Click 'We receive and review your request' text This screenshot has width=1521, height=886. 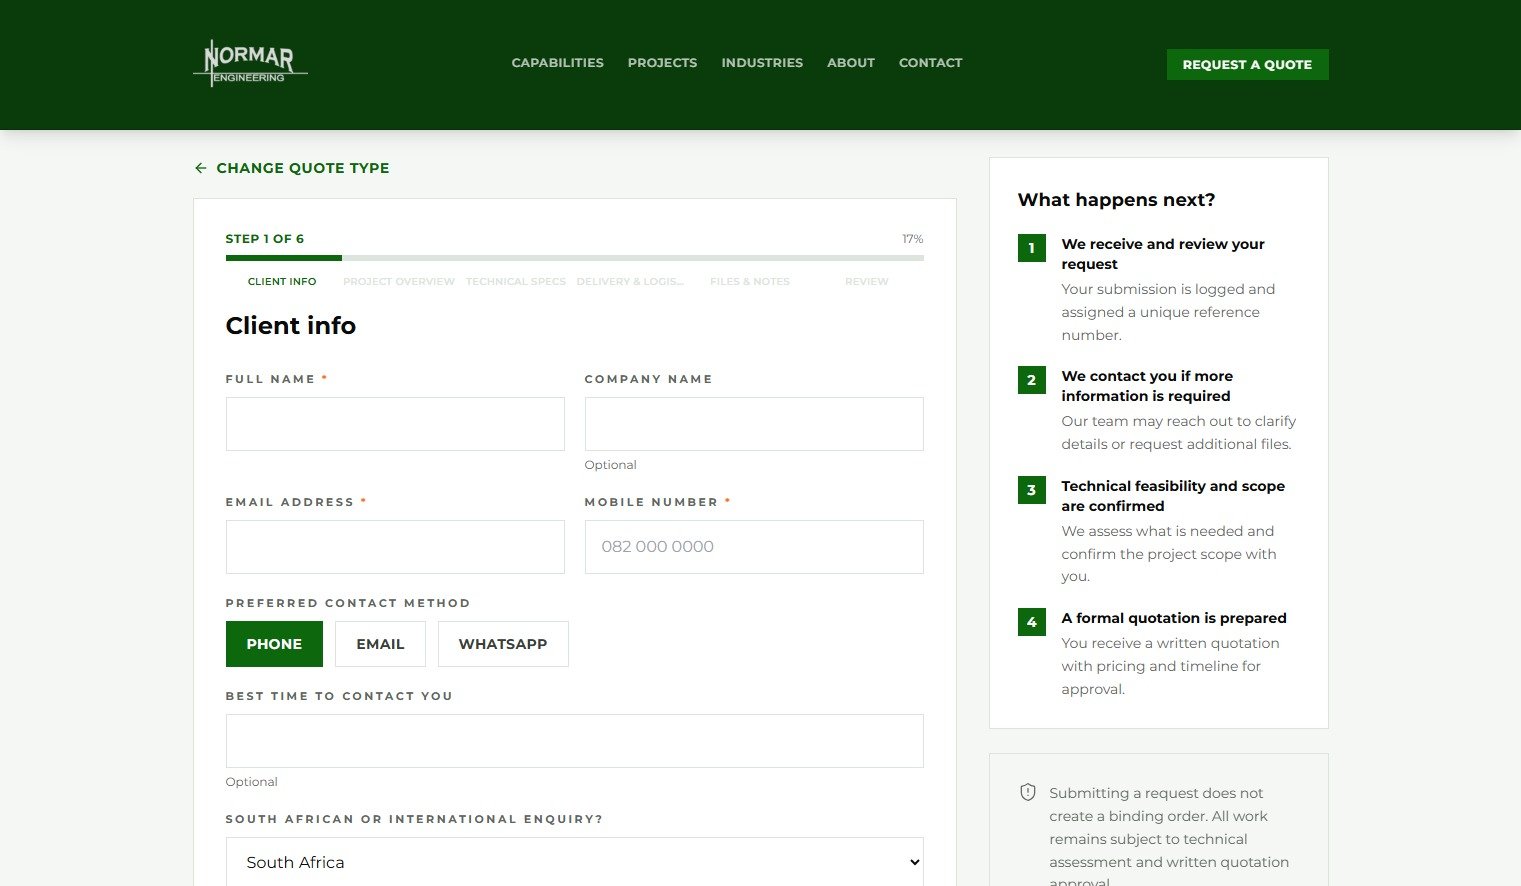(x=1163, y=254)
